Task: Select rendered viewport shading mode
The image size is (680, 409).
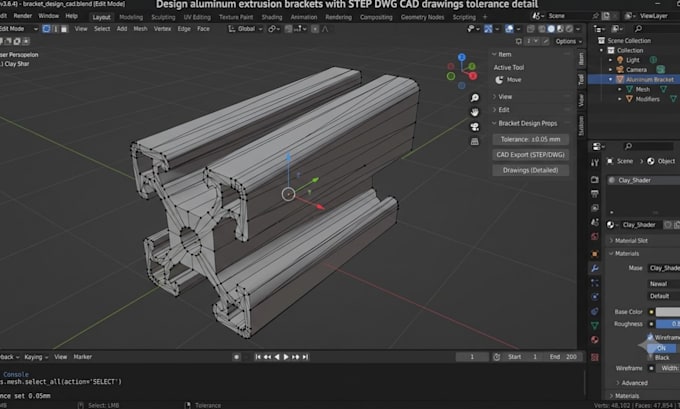Action: pyautogui.click(x=569, y=29)
